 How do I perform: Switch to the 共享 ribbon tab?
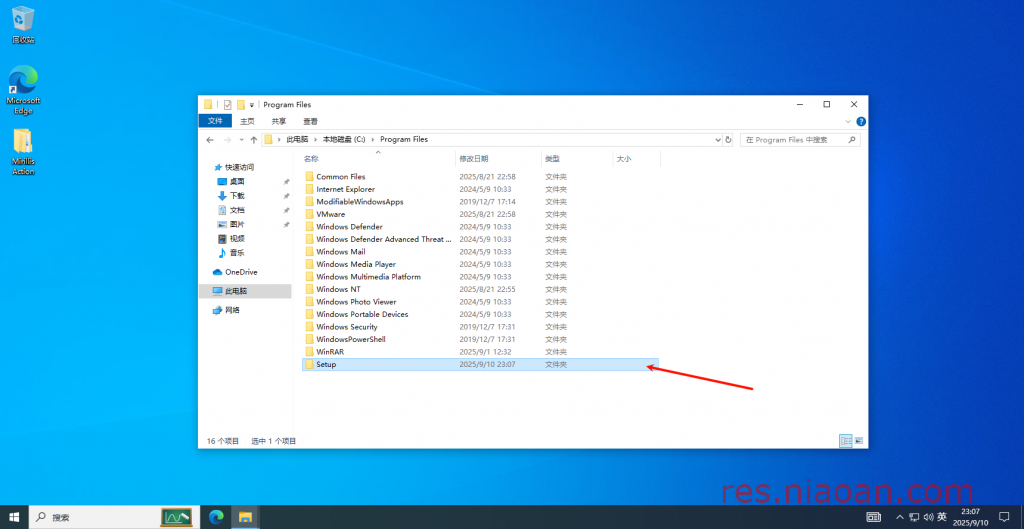(x=279, y=121)
